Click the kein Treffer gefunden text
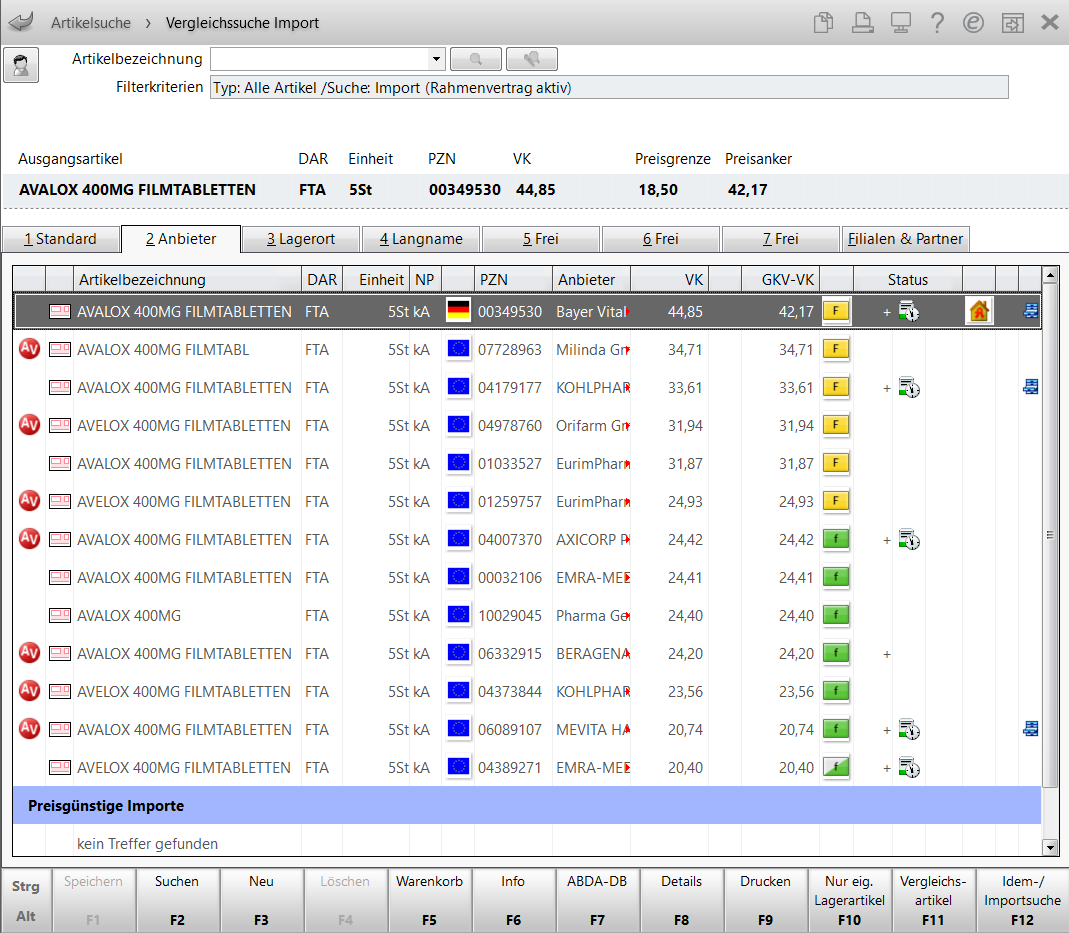The height and width of the screenshot is (933, 1069). click(147, 844)
